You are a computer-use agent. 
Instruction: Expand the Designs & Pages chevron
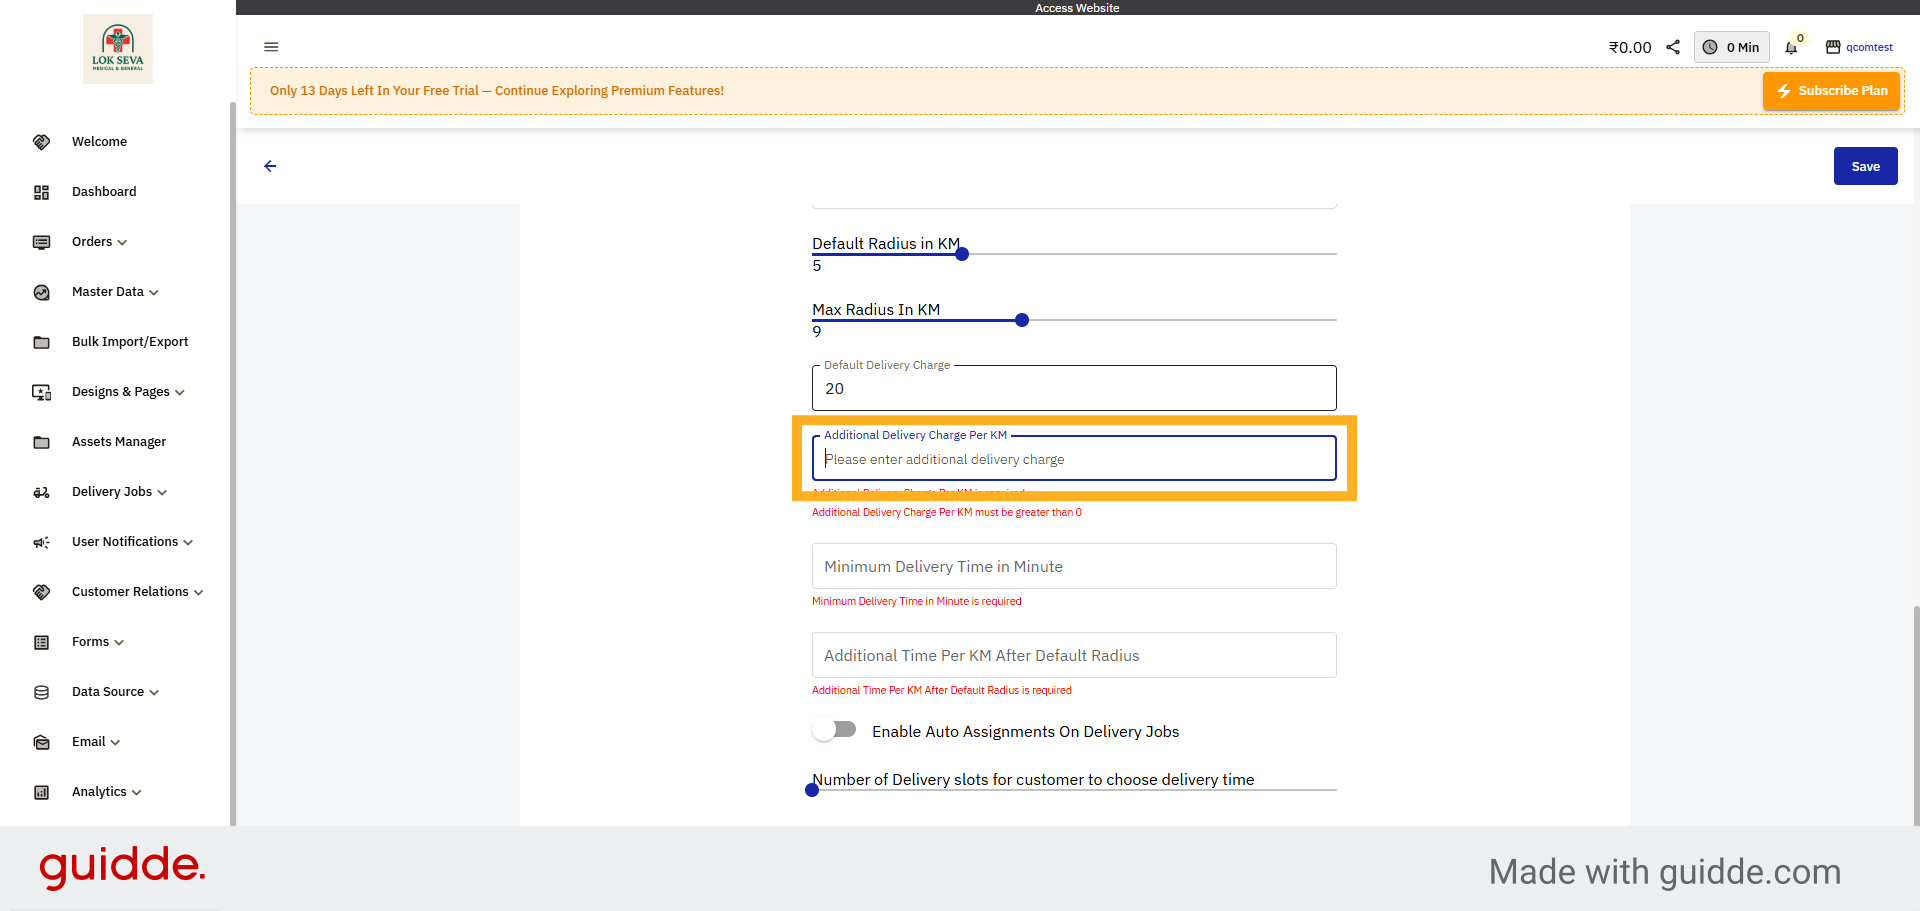coord(180,393)
